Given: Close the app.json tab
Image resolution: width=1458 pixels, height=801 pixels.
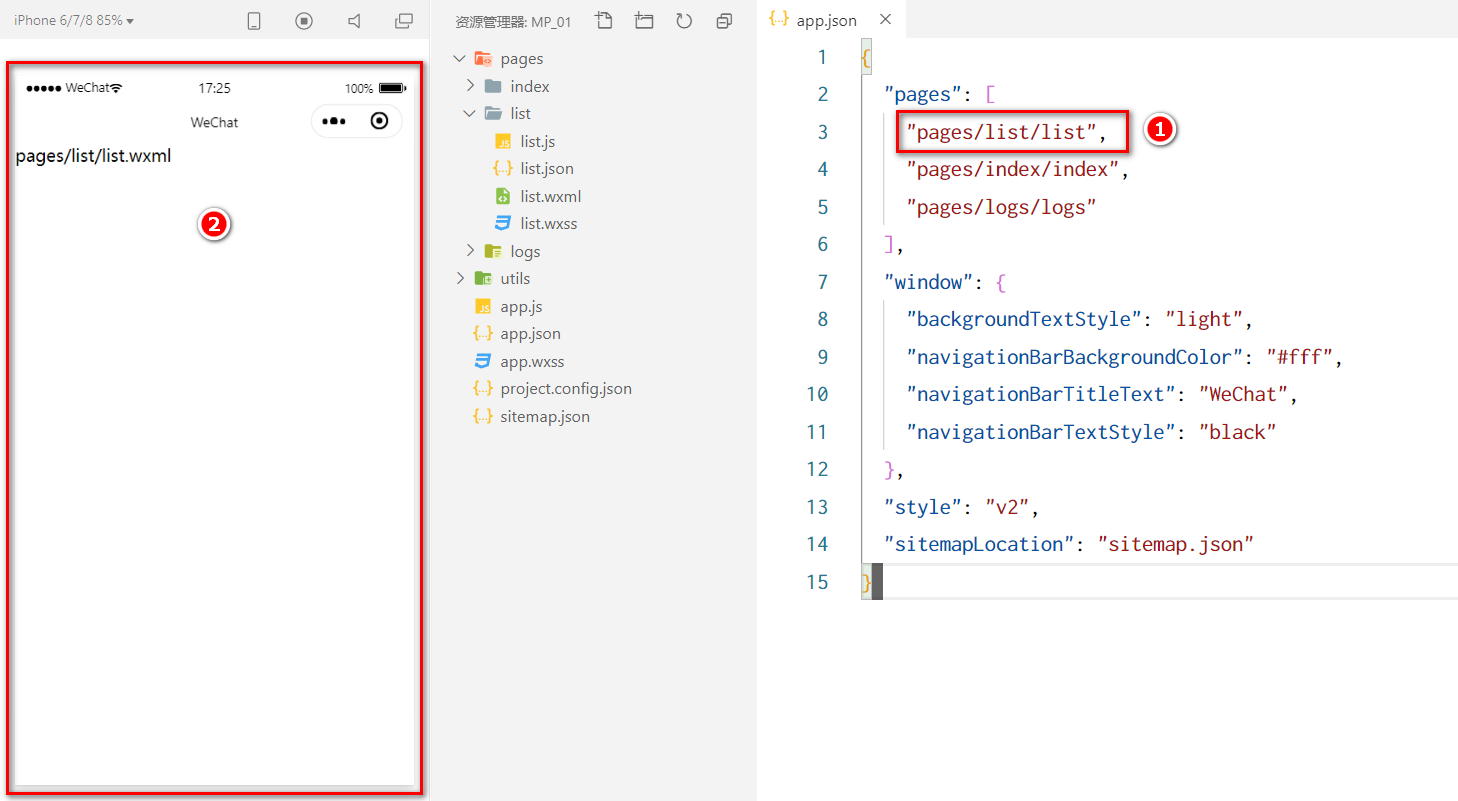Looking at the screenshot, I should pyautogui.click(x=885, y=20).
